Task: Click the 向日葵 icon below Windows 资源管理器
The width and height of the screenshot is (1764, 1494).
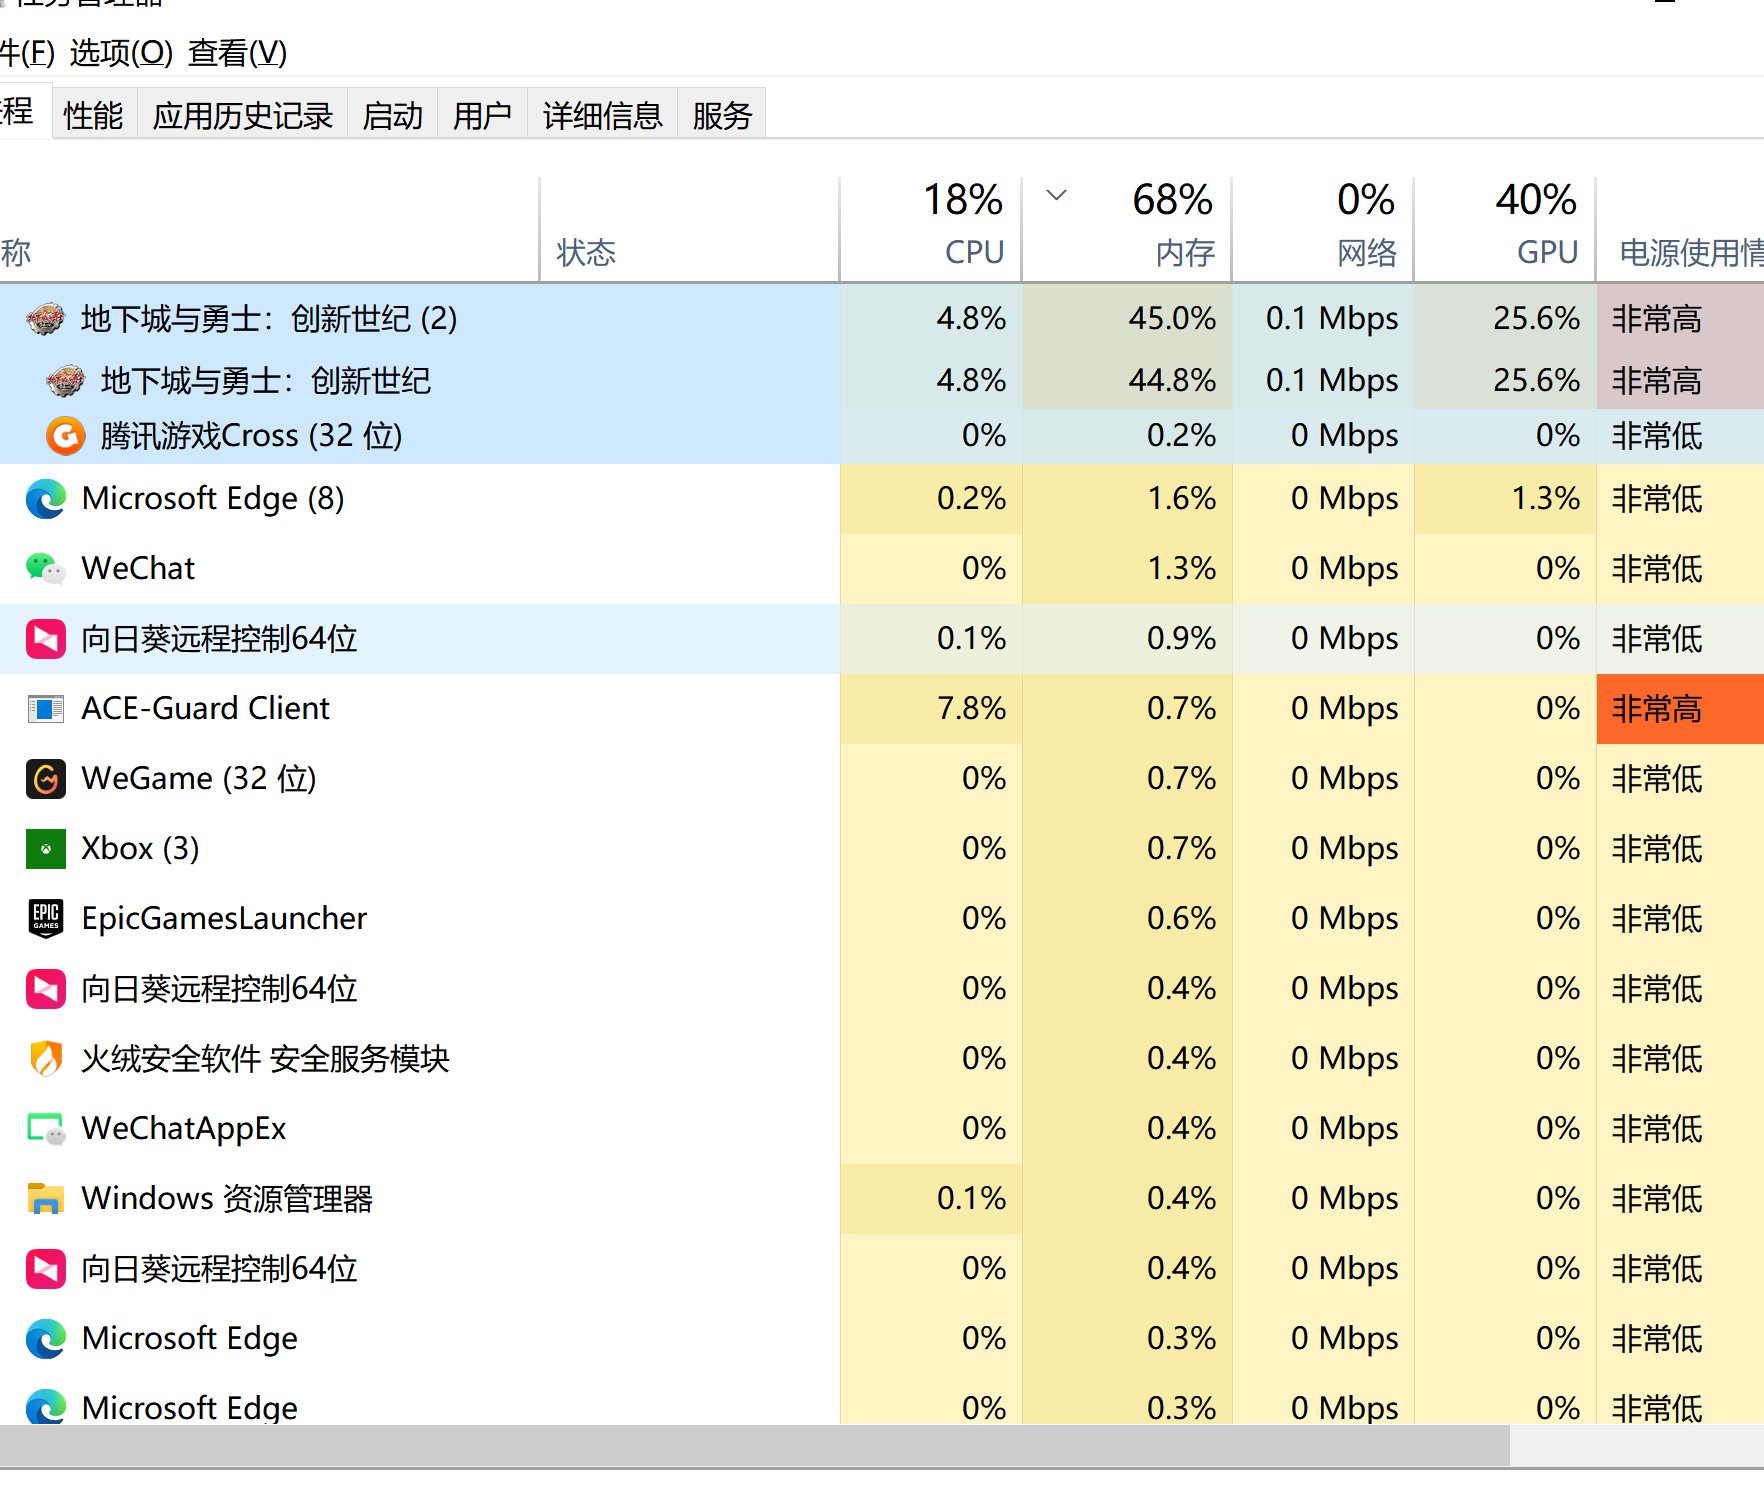Action: click(x=45, y=1268)
